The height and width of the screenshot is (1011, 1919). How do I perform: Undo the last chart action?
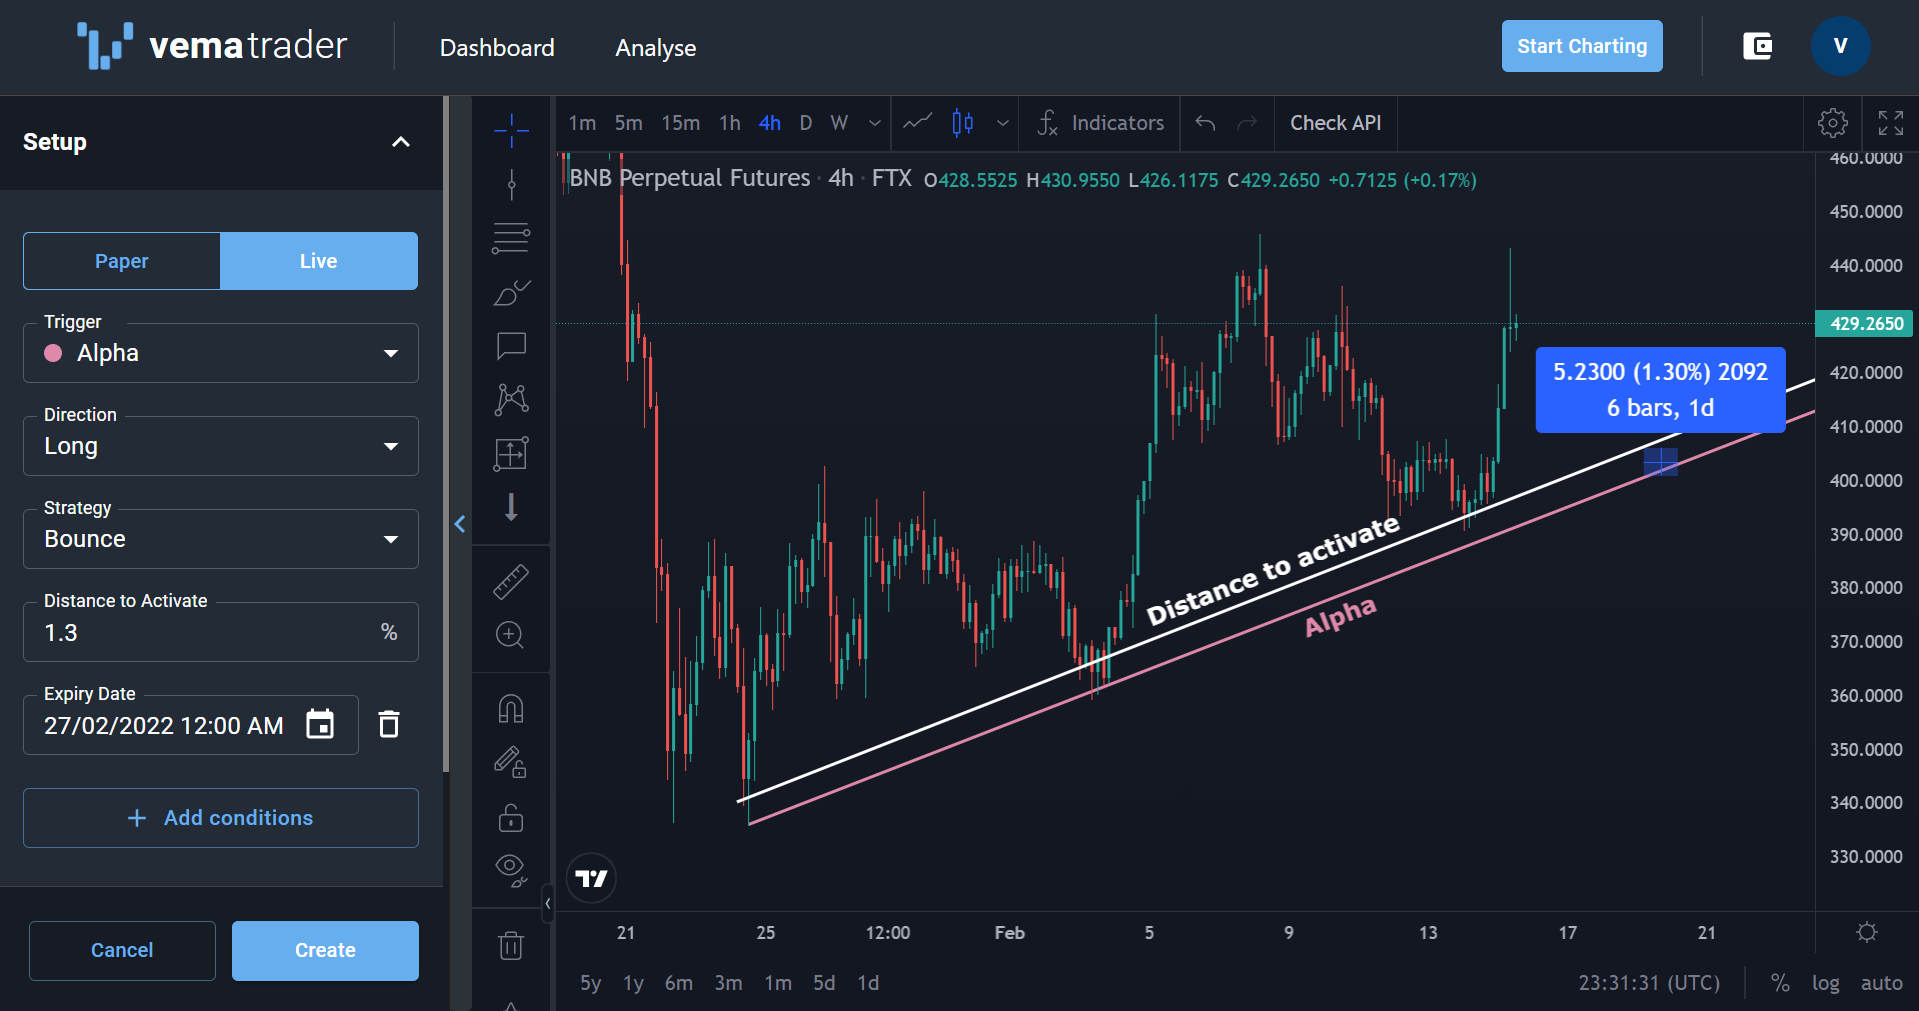1205,123
